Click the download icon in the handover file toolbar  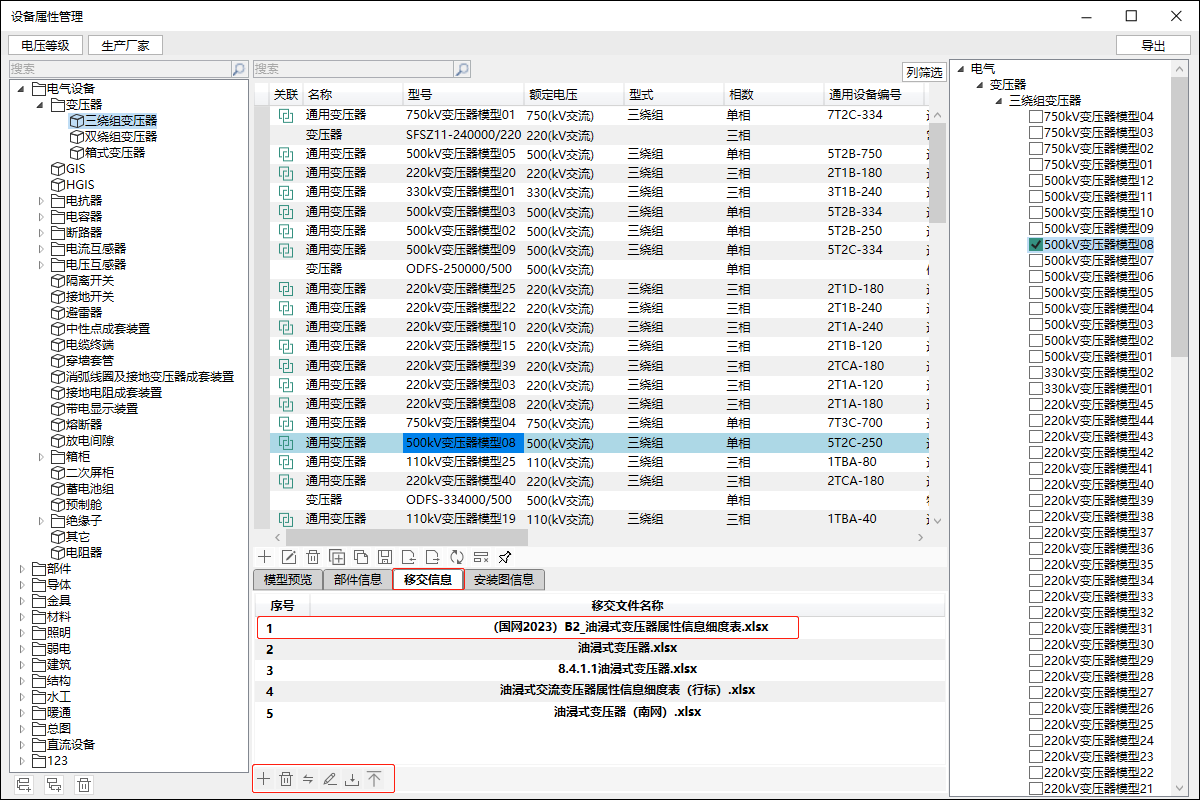coord(352,779)
